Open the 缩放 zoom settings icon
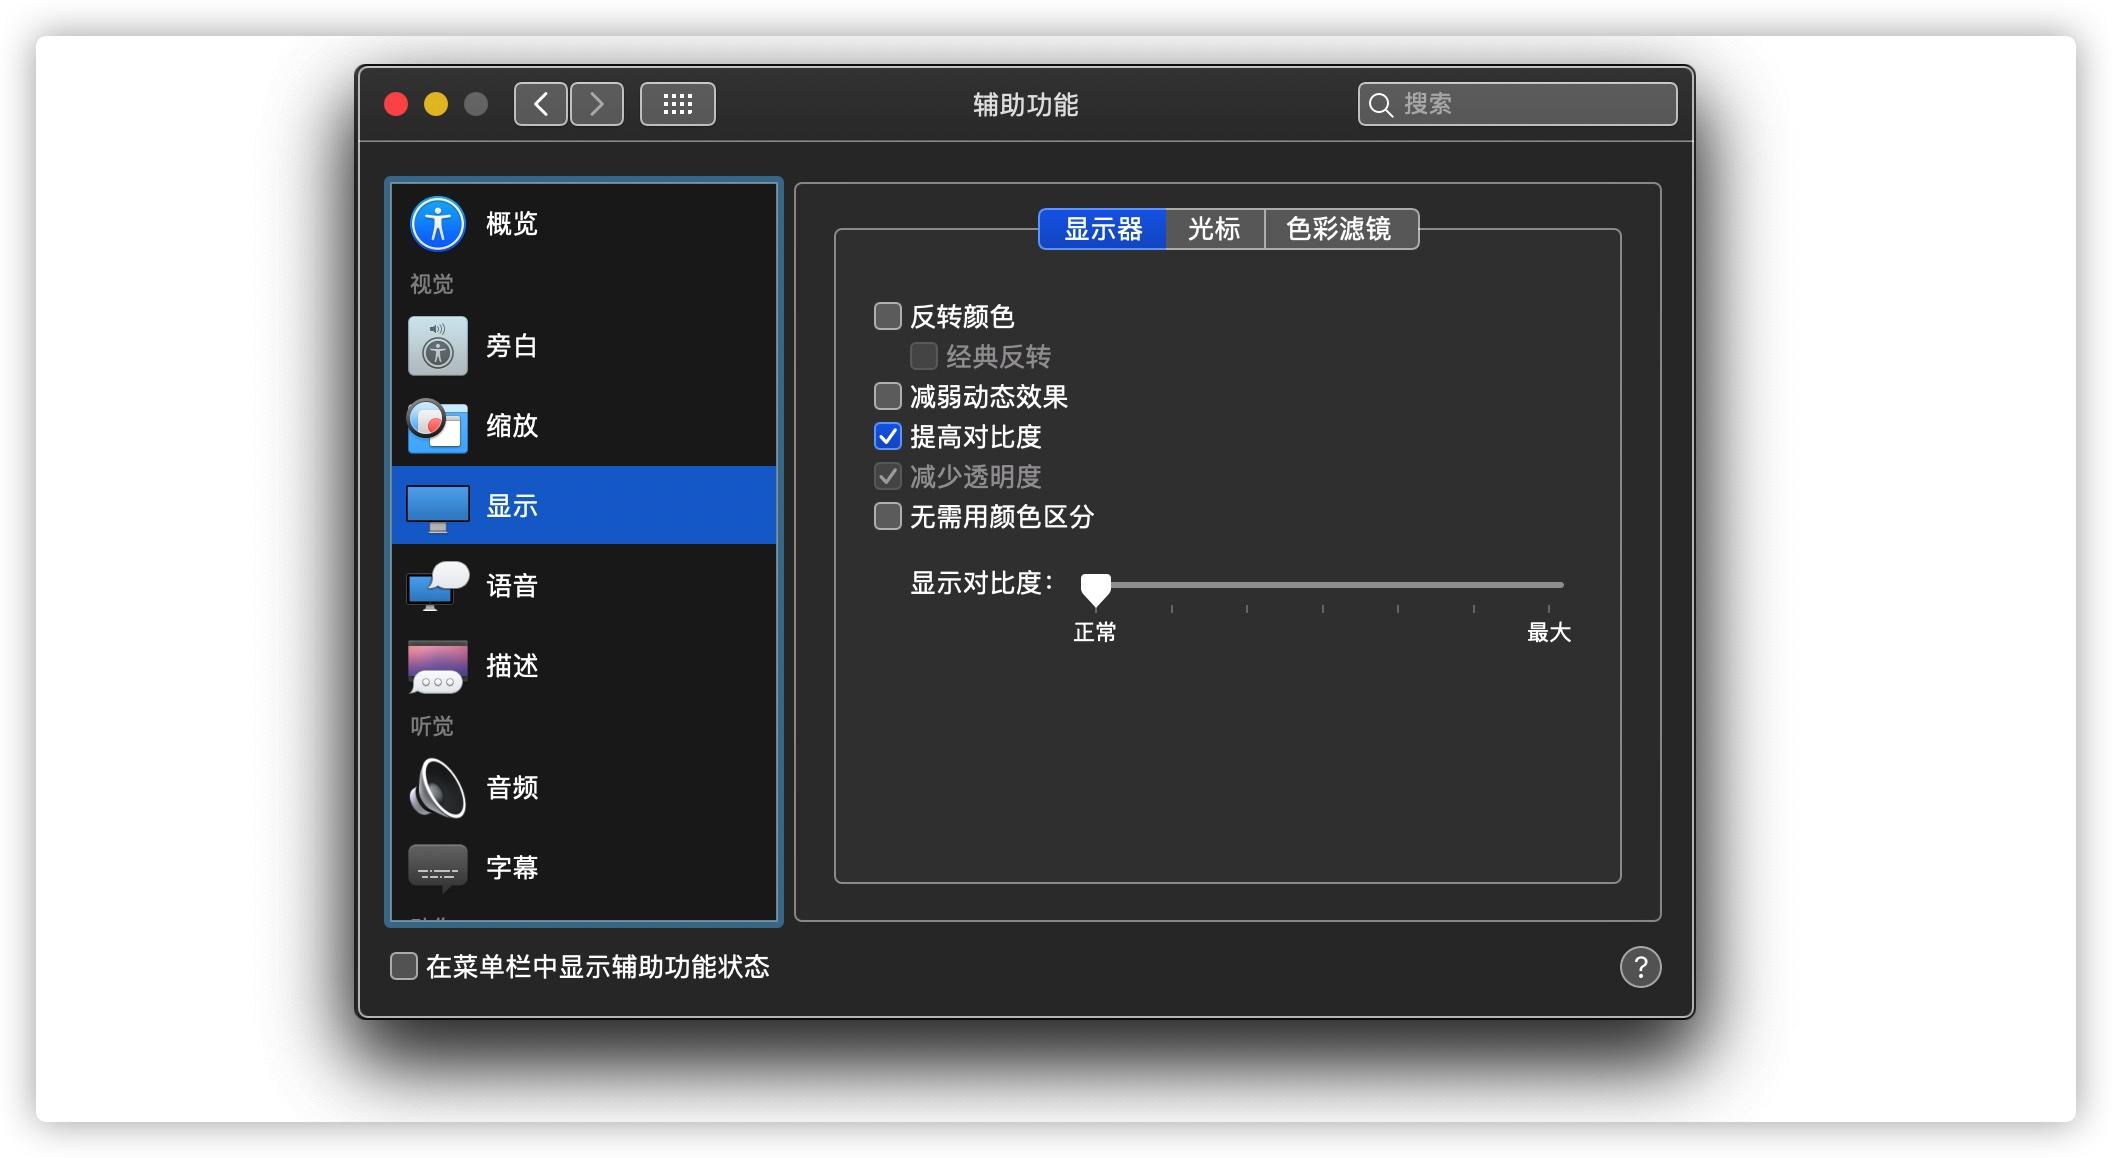Viewport: 2112px width, 1158px height. tap(438, 426)
